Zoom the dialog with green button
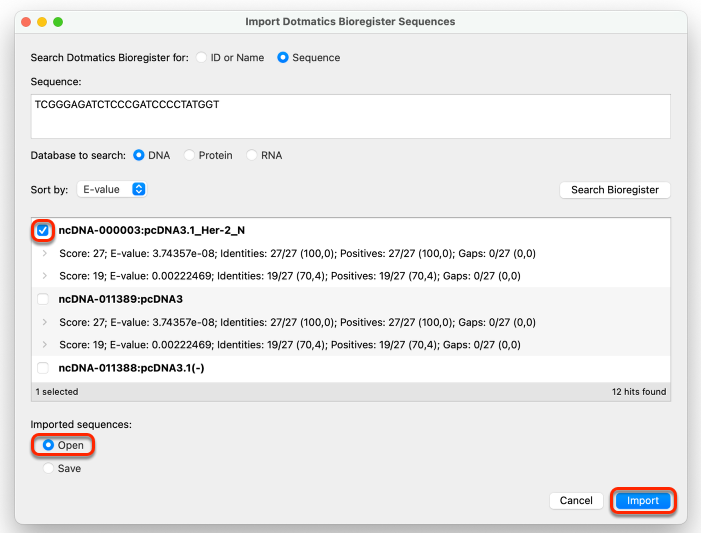701x533 pixels. coord(58,22)
